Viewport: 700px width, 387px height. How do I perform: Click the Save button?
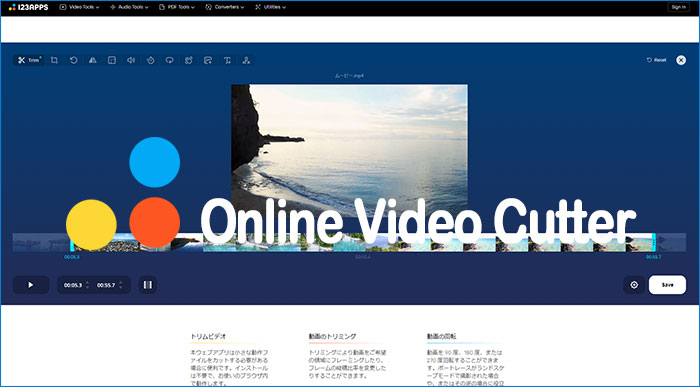click(x=667, y=285)
